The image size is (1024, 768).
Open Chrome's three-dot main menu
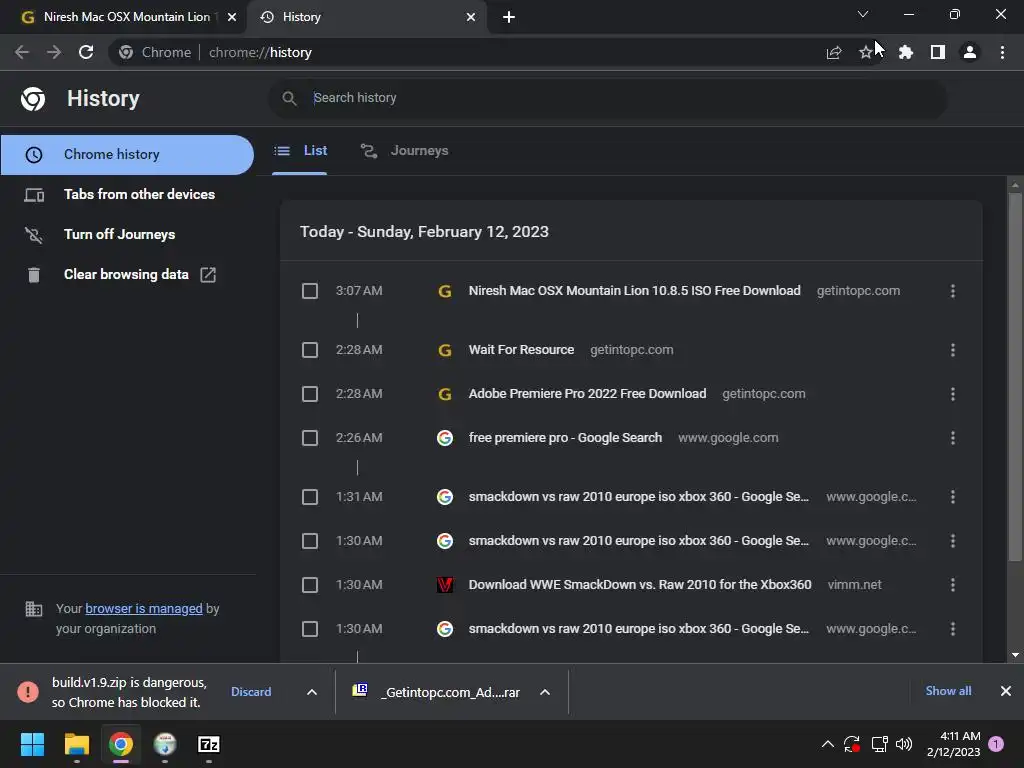point(1002,52)
